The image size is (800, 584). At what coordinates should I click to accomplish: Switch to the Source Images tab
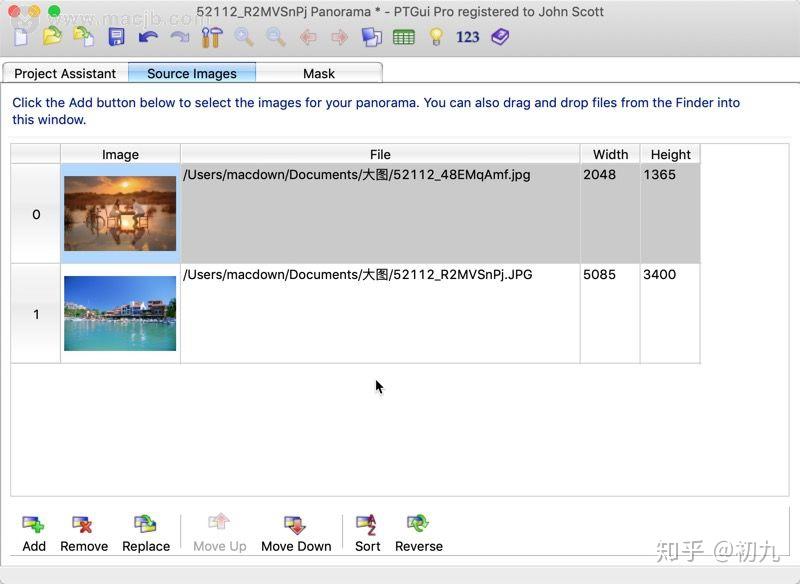(192, 73)
